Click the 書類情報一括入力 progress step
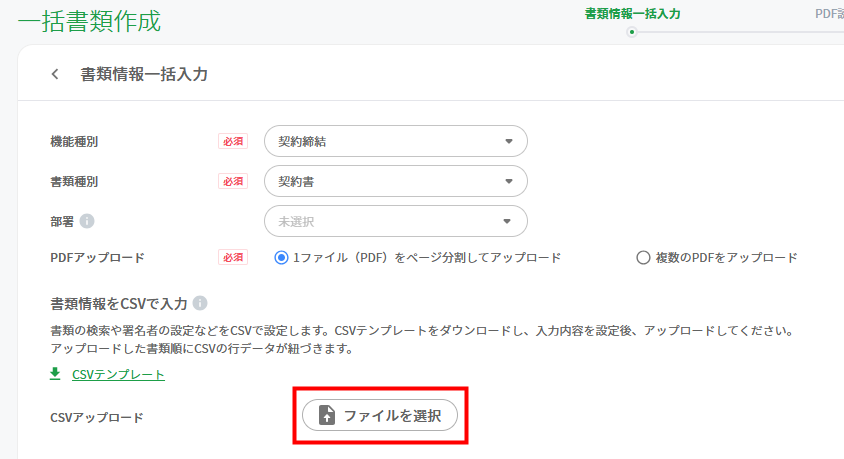Image resolution: width=844 pixels, height=459 pixels. (x=632, y=14)
